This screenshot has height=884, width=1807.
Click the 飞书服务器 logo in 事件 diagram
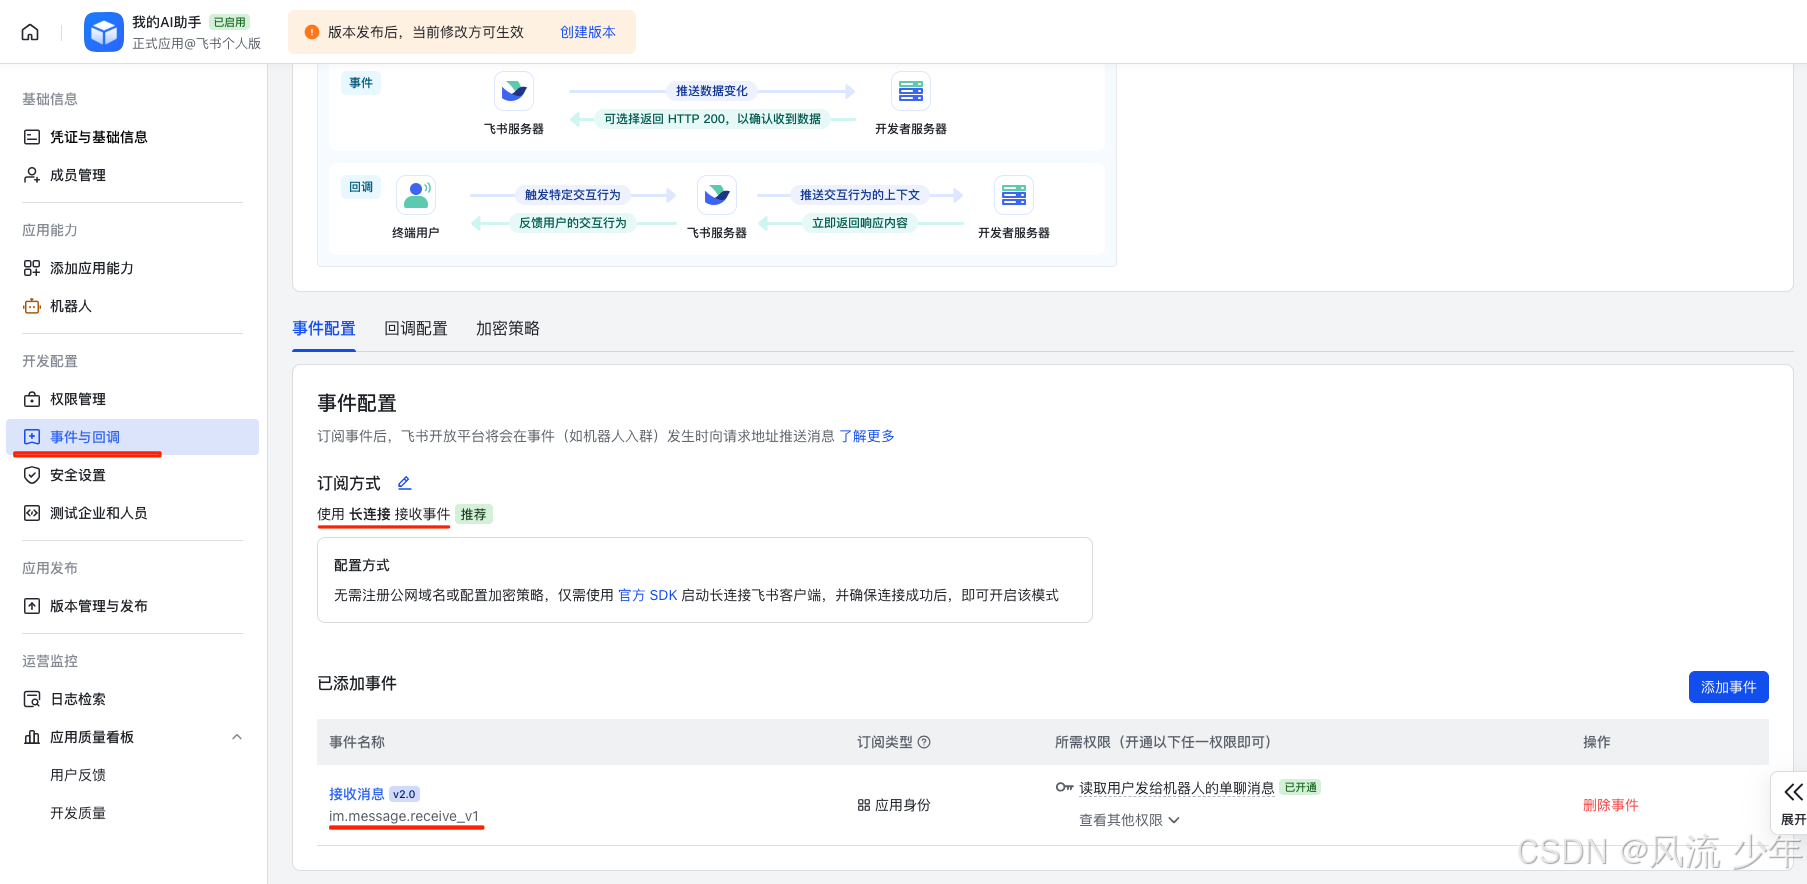[x=514, y=91]
